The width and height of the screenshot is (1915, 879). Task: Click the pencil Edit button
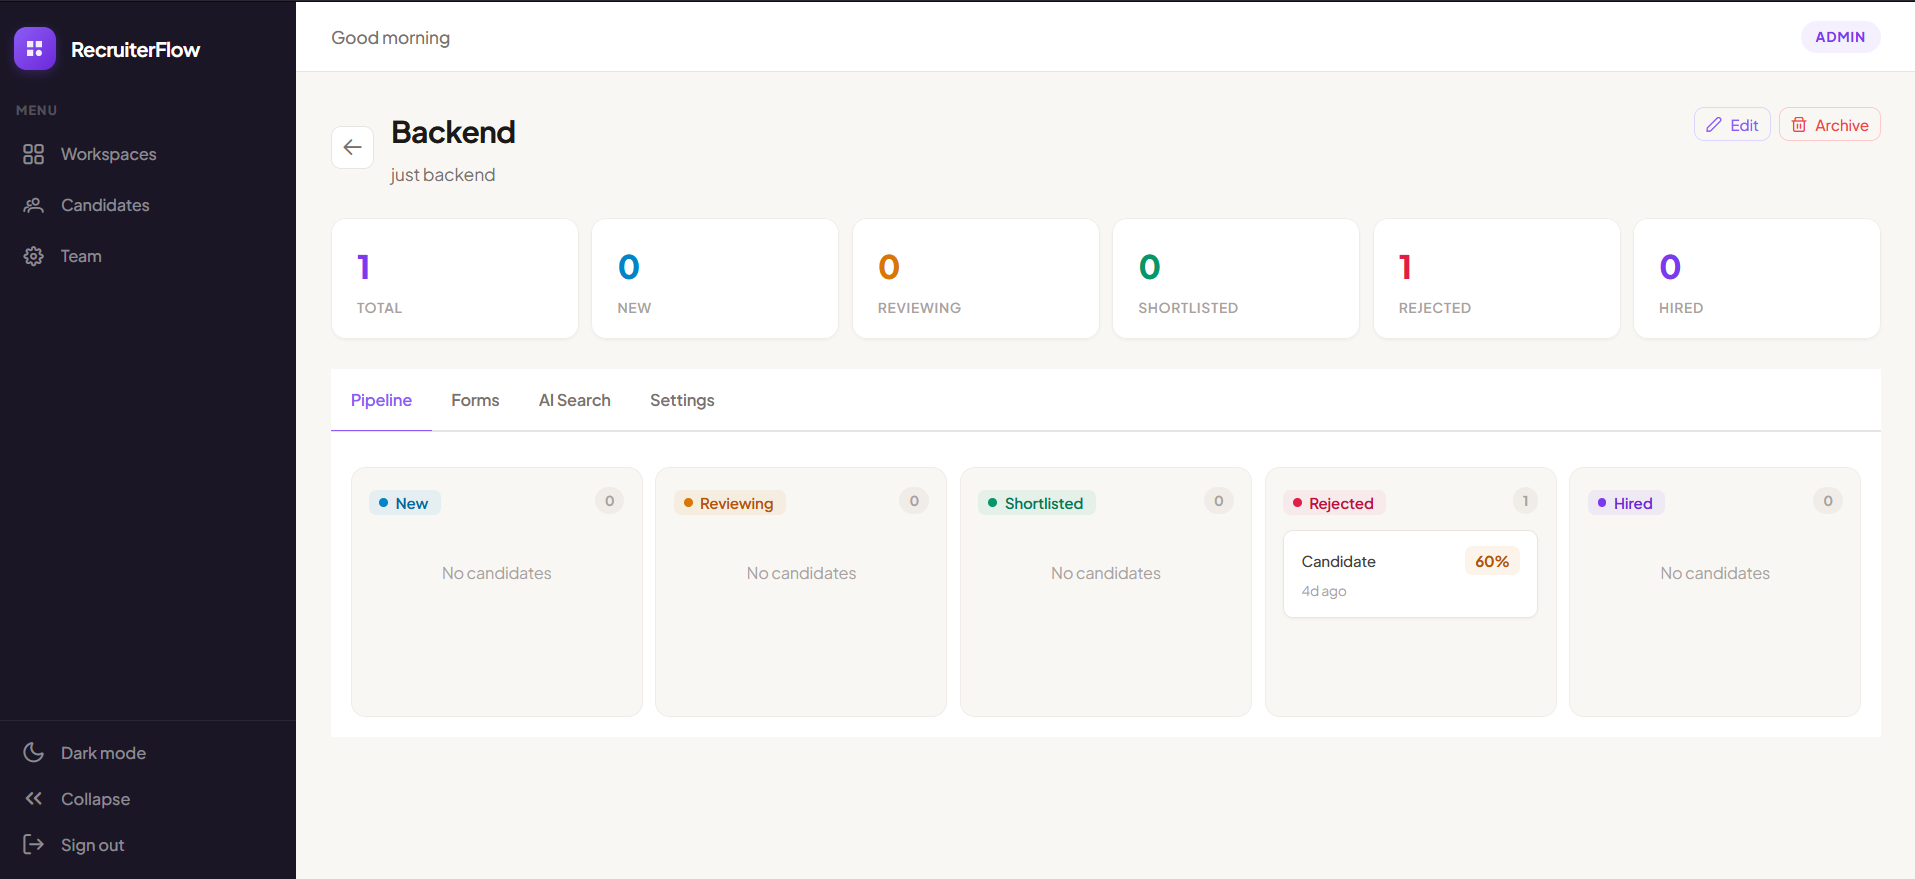pyautogui.click(x=1731, y=125)
